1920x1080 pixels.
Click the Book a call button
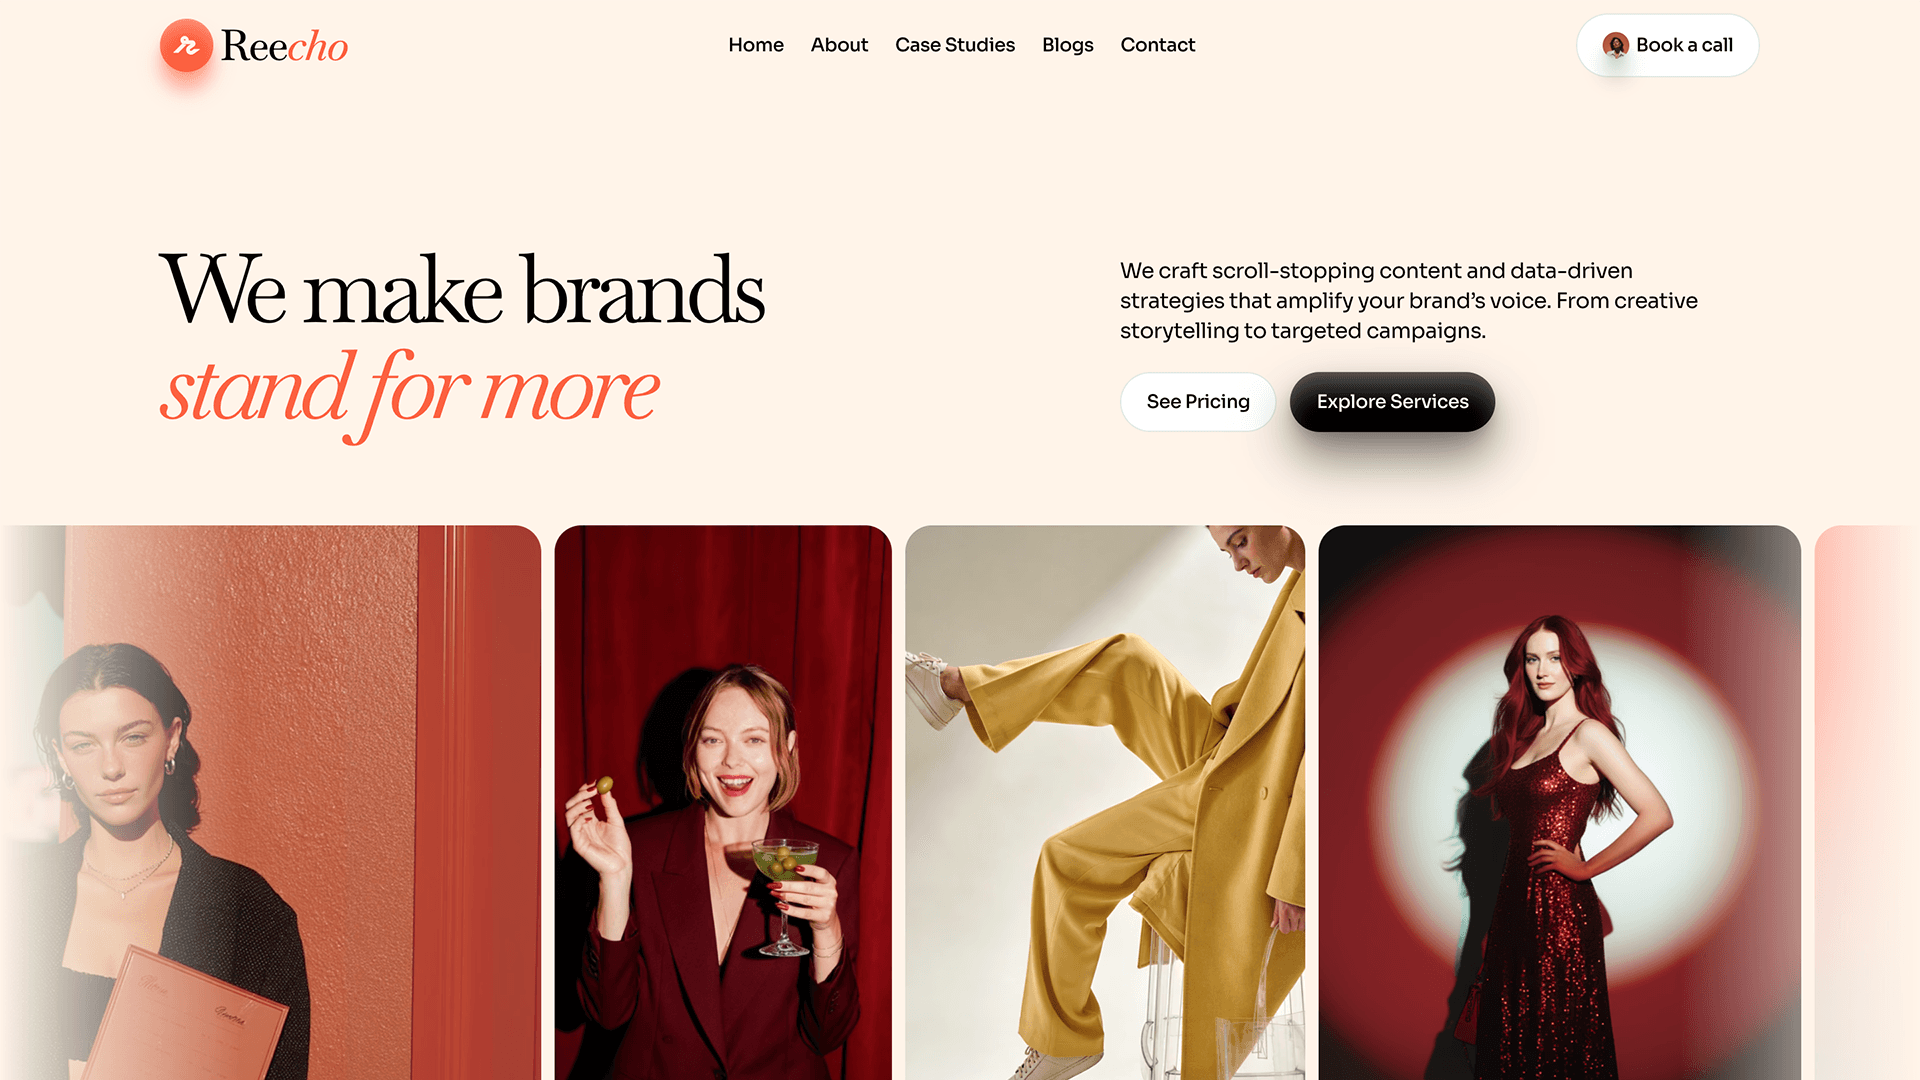(x=1667, y=45)
